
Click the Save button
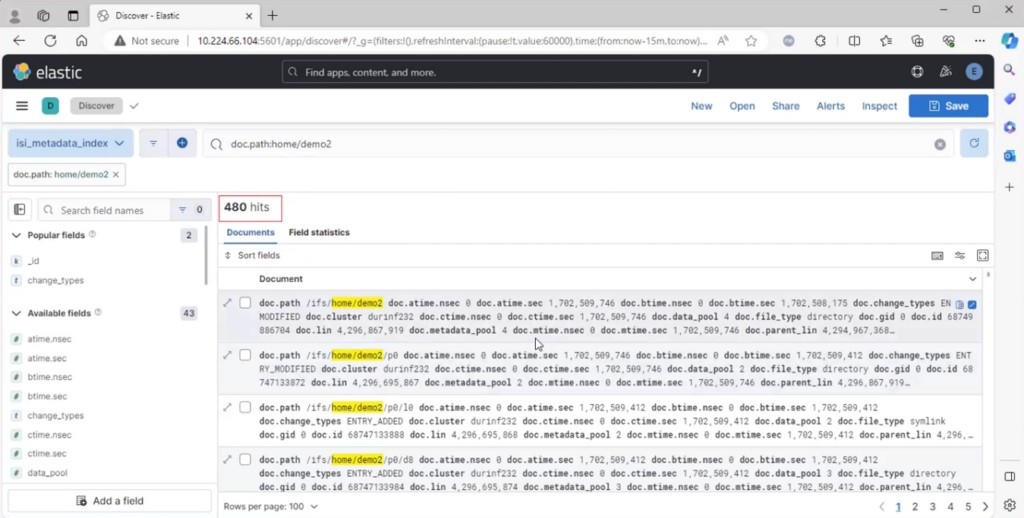click(947, 106)
